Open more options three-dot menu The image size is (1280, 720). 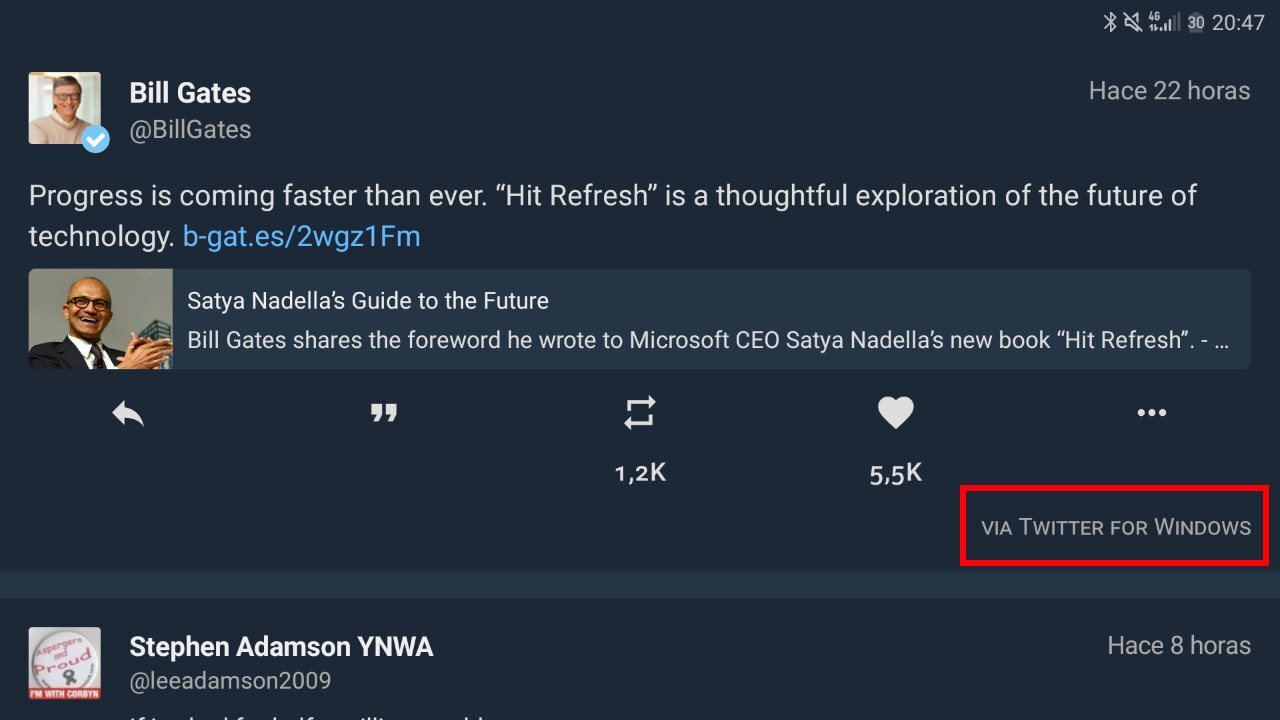1152,413
